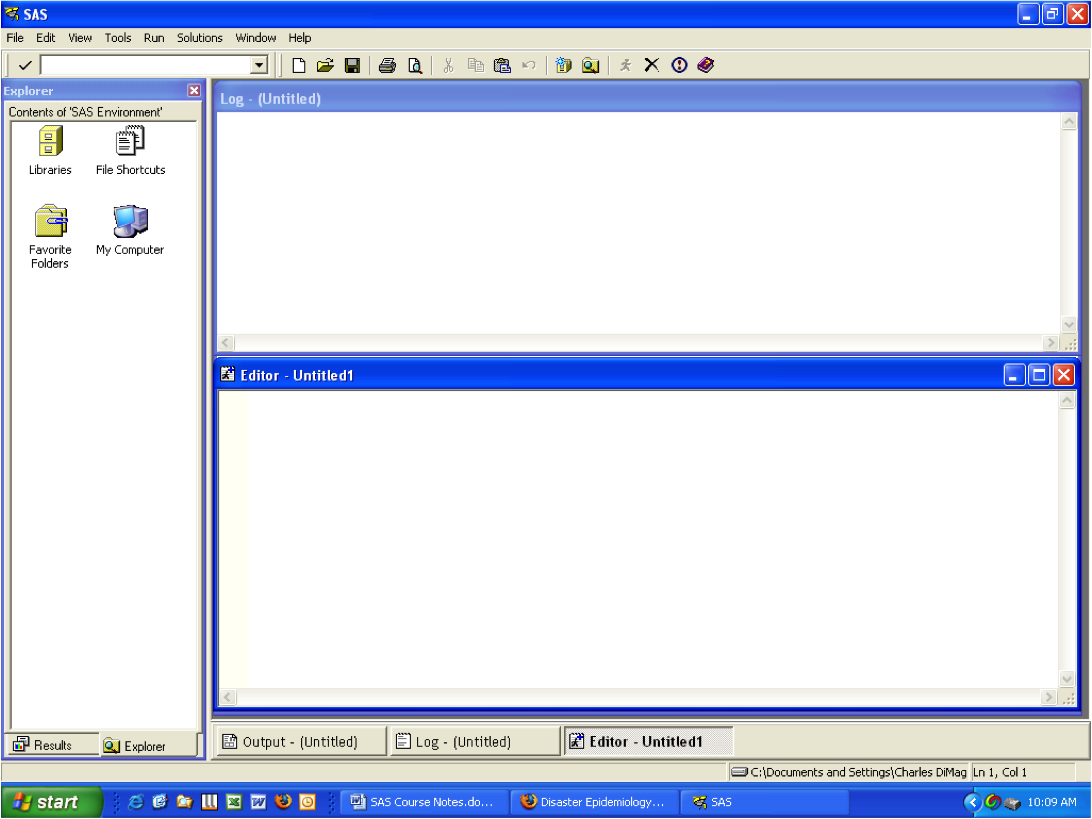Select Output - (Untitled) window tab
This screenshot has height=819, width=1092.
coord(300,742)
